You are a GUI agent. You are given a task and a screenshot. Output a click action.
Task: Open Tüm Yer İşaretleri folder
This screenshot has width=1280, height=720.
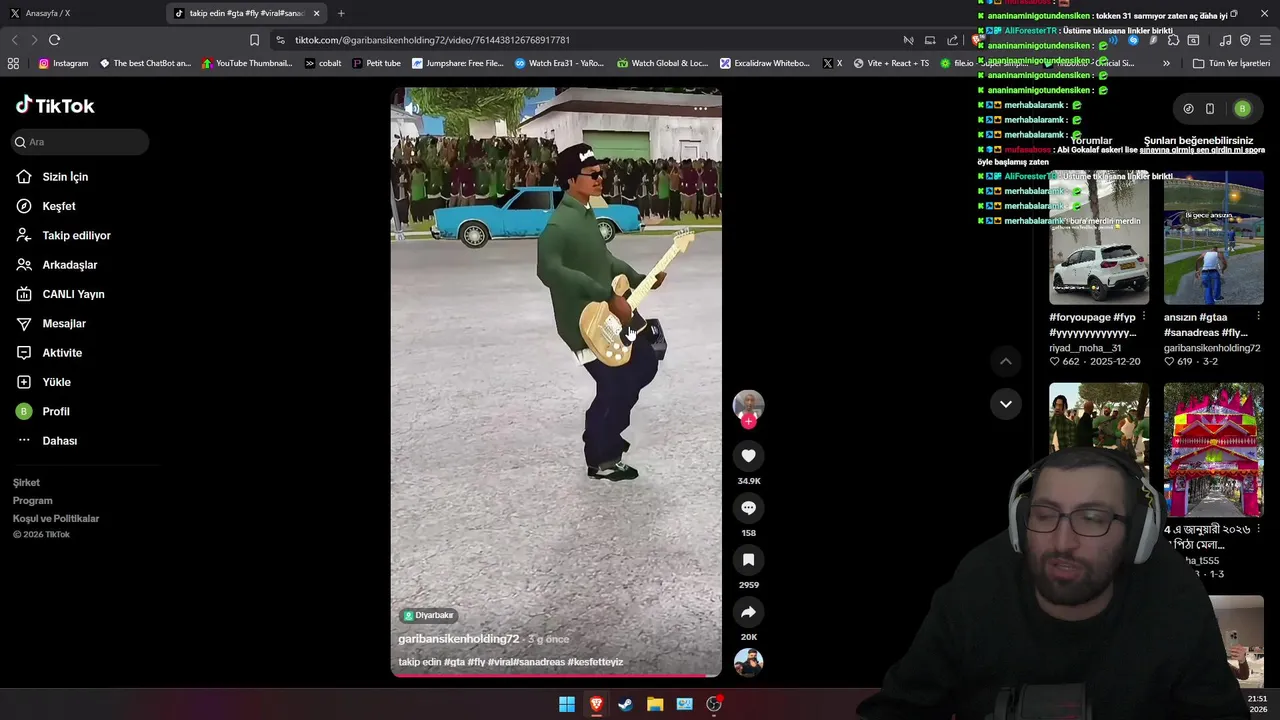tap(1231, 63)
